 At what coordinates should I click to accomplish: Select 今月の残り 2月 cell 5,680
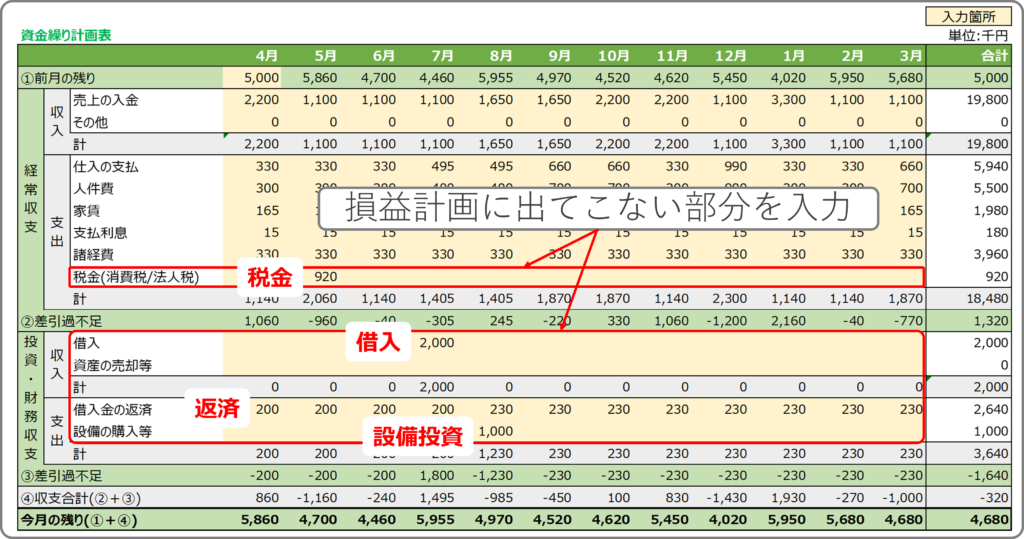coord(846,520)
